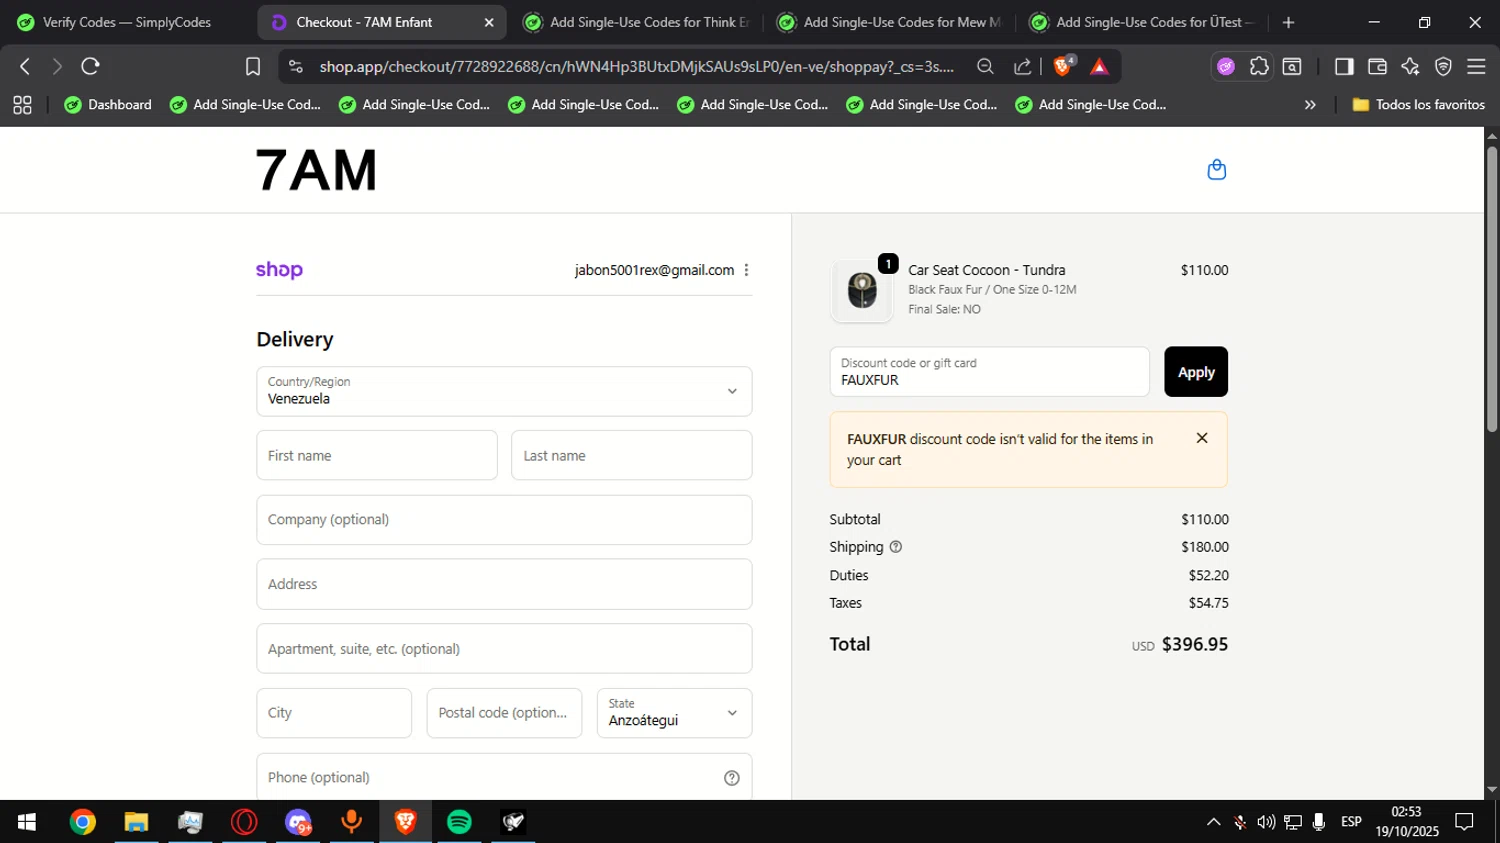Click the shipping info question mark icon
This screenshot has height=843, width=1500.
[x=896, y=547]
